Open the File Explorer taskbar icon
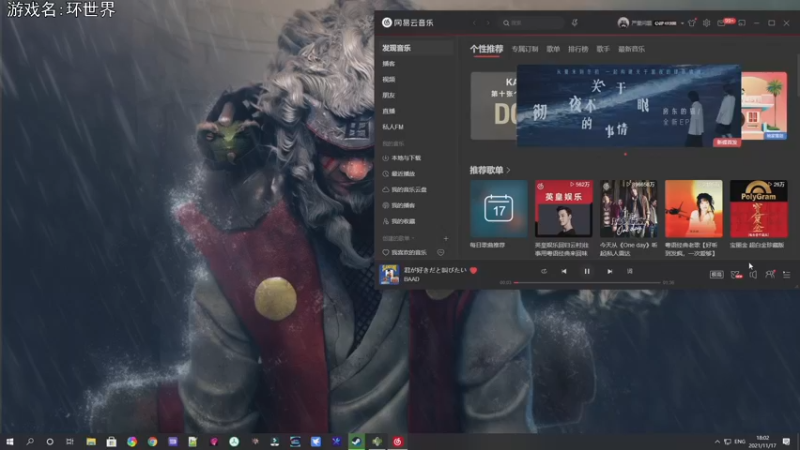This screenshot has height=450, width=800. [91, 441]
